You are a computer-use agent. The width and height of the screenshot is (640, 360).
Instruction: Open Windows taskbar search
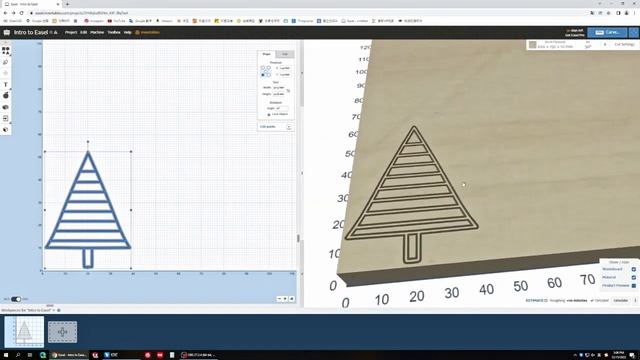[x=18, y=355]
